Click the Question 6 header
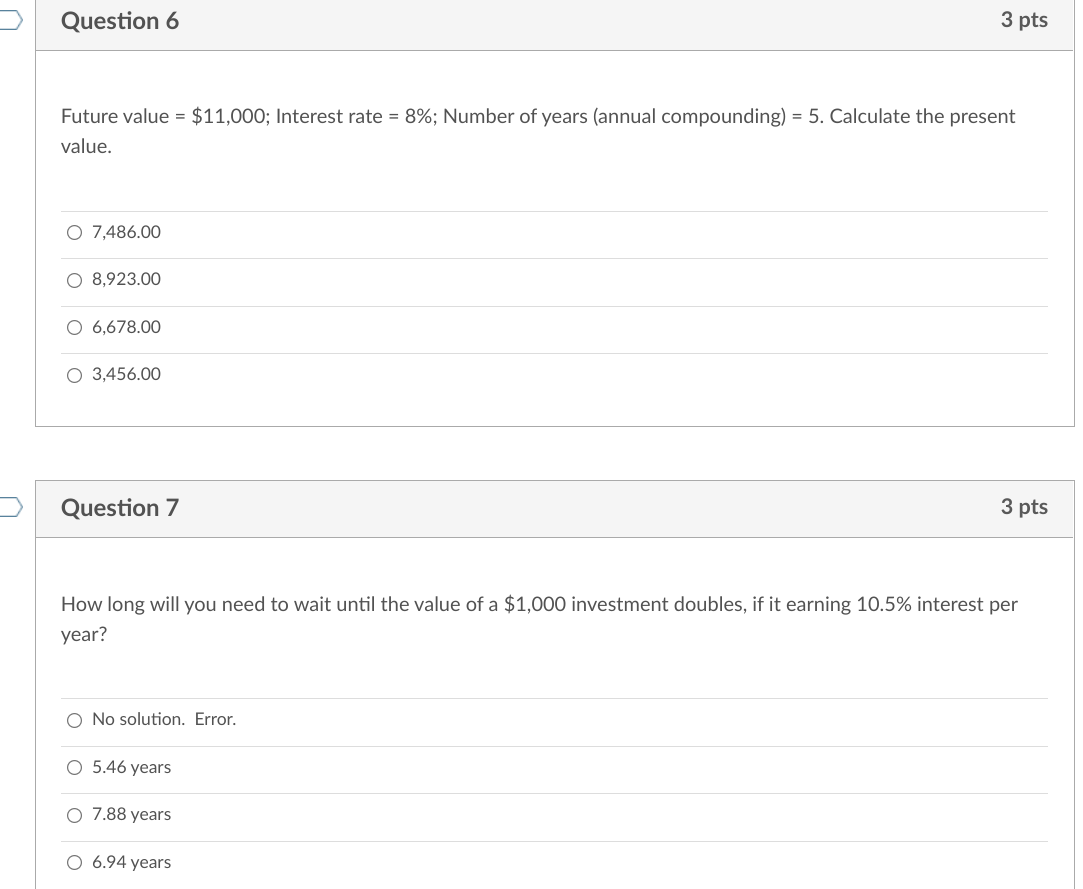The image size is (1083, 889). 120,20
